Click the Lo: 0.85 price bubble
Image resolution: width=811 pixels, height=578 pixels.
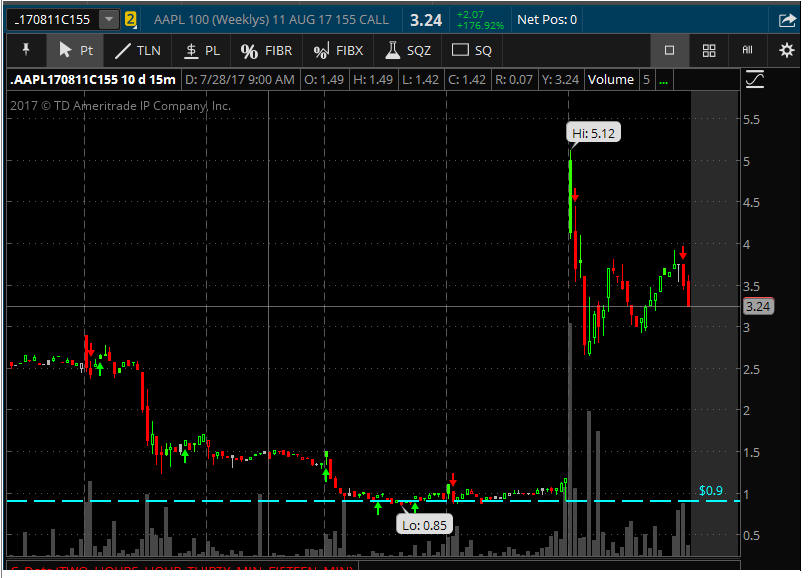(x=424, y=525)
